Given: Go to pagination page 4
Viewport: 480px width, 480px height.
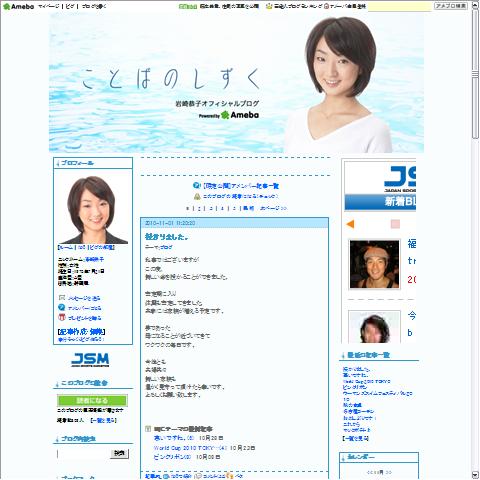Looking at the screenshot, I should [222, 208].
